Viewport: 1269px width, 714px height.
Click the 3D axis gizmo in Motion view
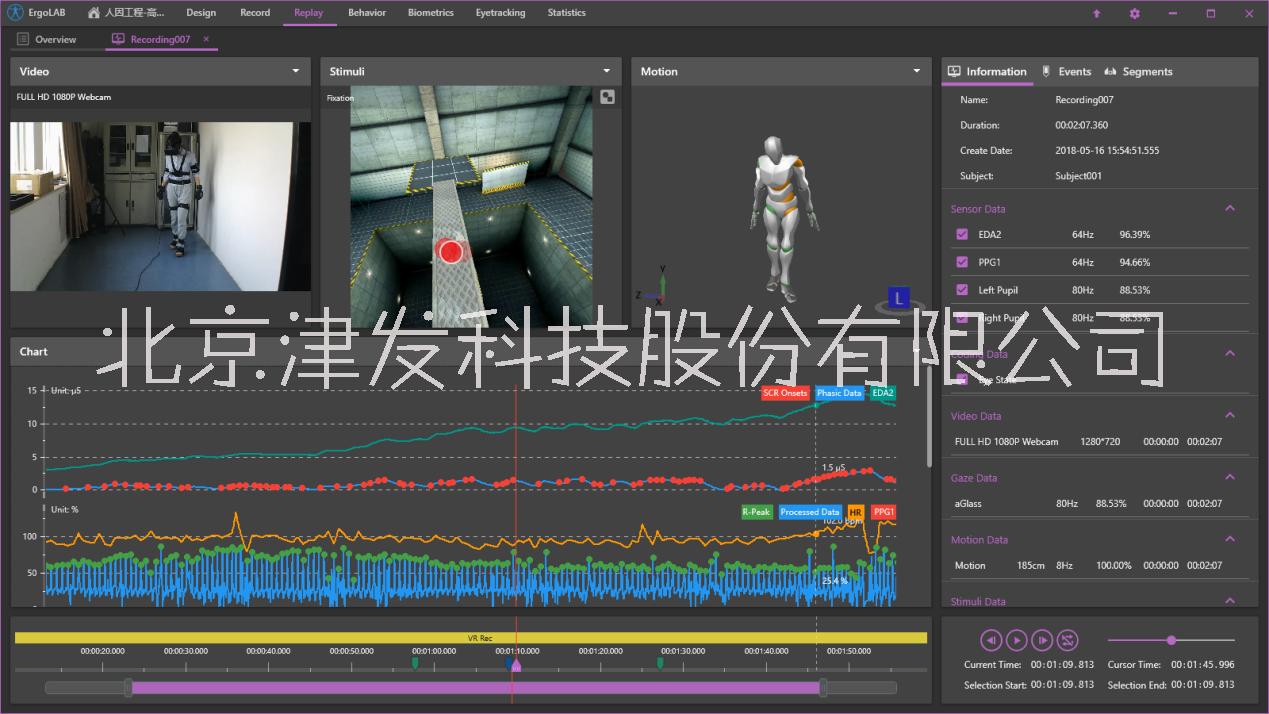(652, 288)
